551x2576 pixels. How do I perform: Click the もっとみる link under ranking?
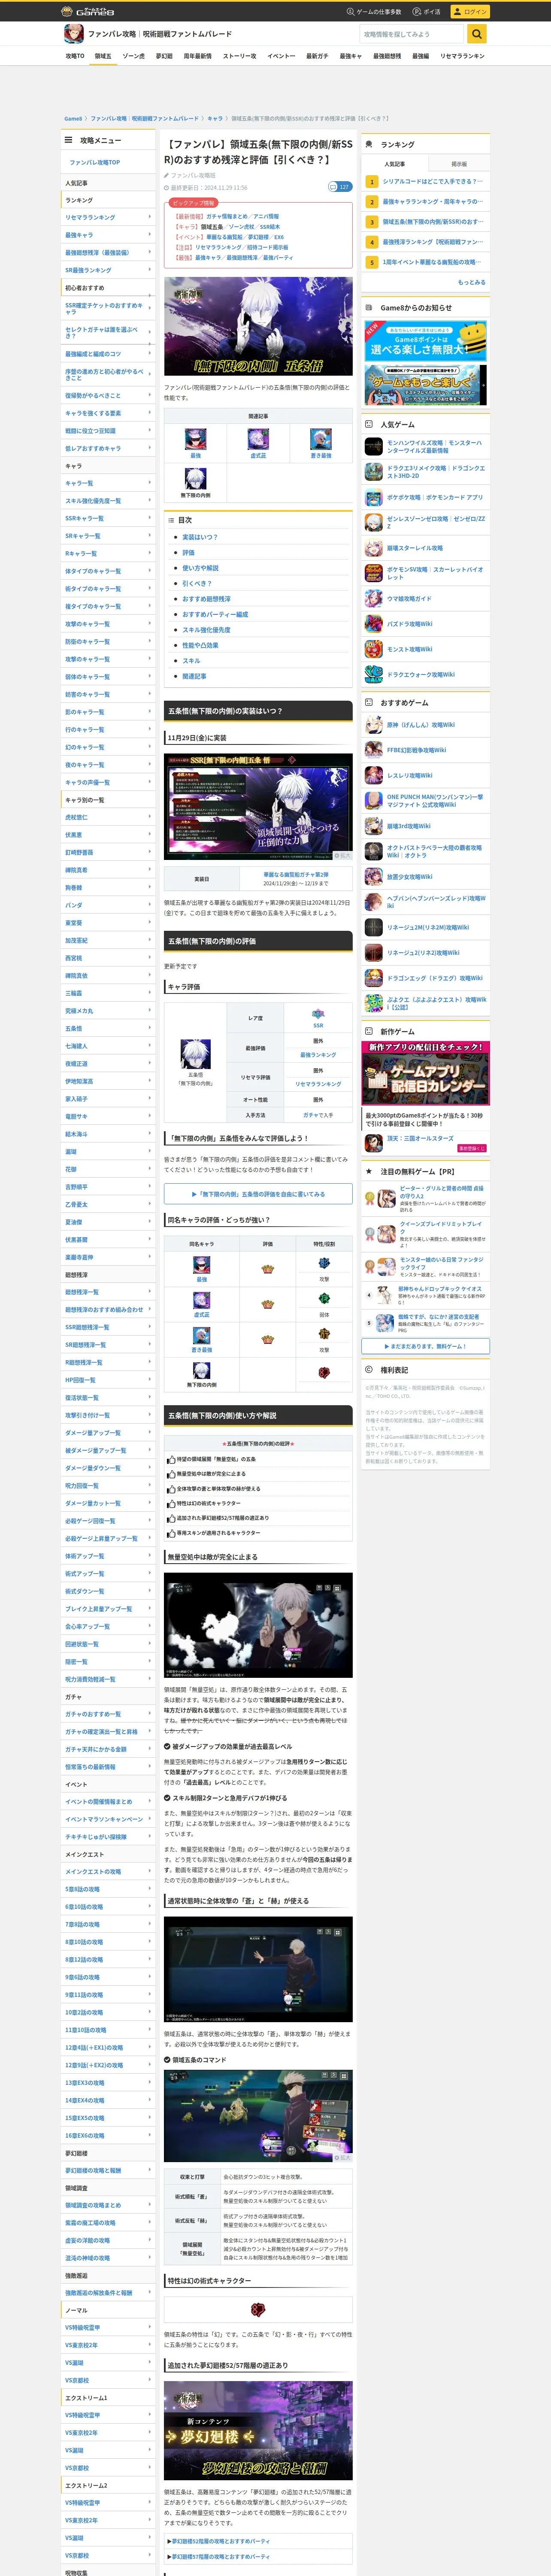[x=472, y=282]
